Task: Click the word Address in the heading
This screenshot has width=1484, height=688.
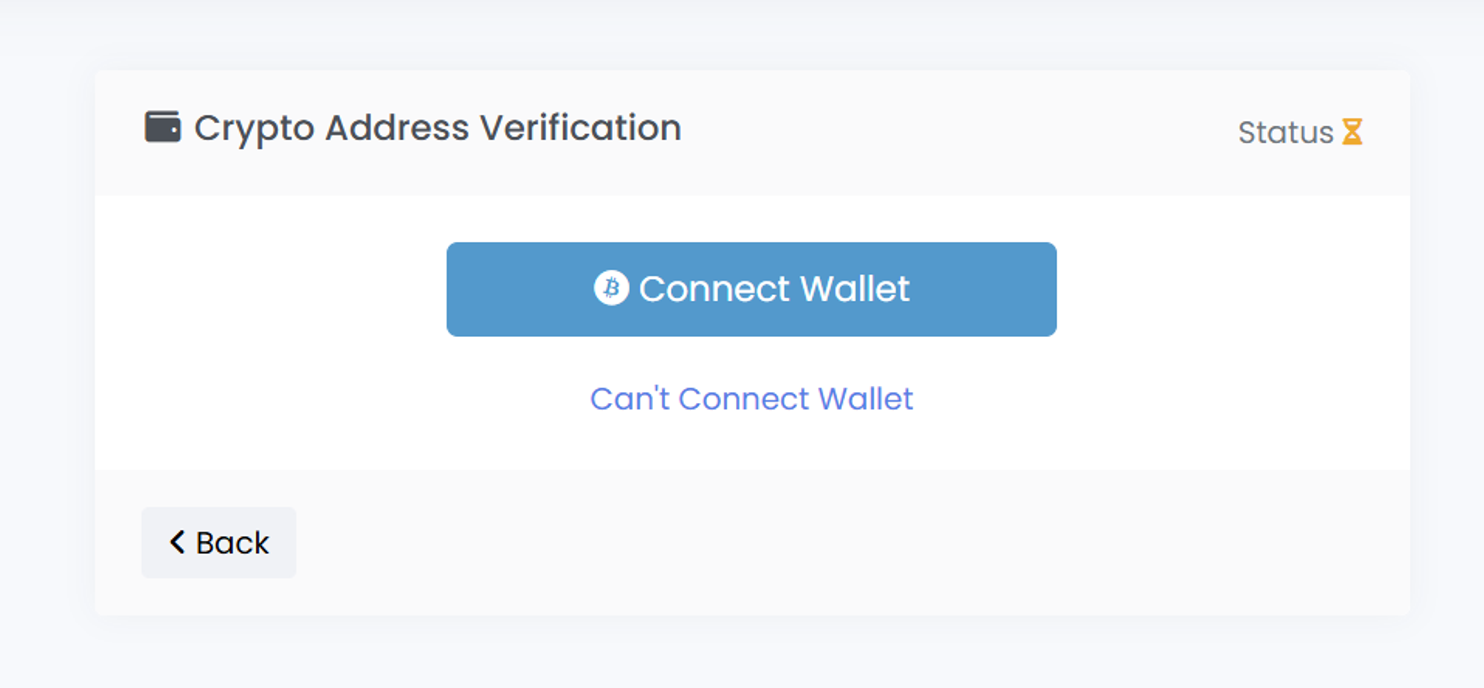Action: pos(397,128)
